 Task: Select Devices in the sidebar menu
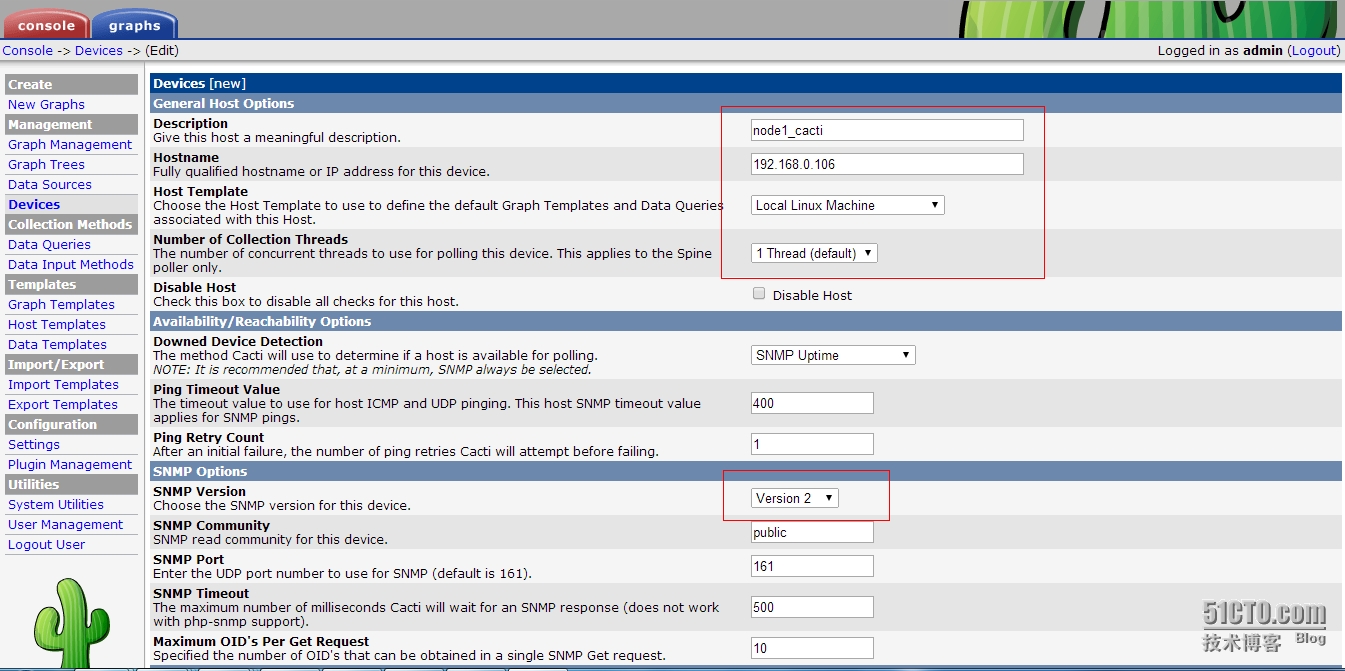[x=34, y=204]
